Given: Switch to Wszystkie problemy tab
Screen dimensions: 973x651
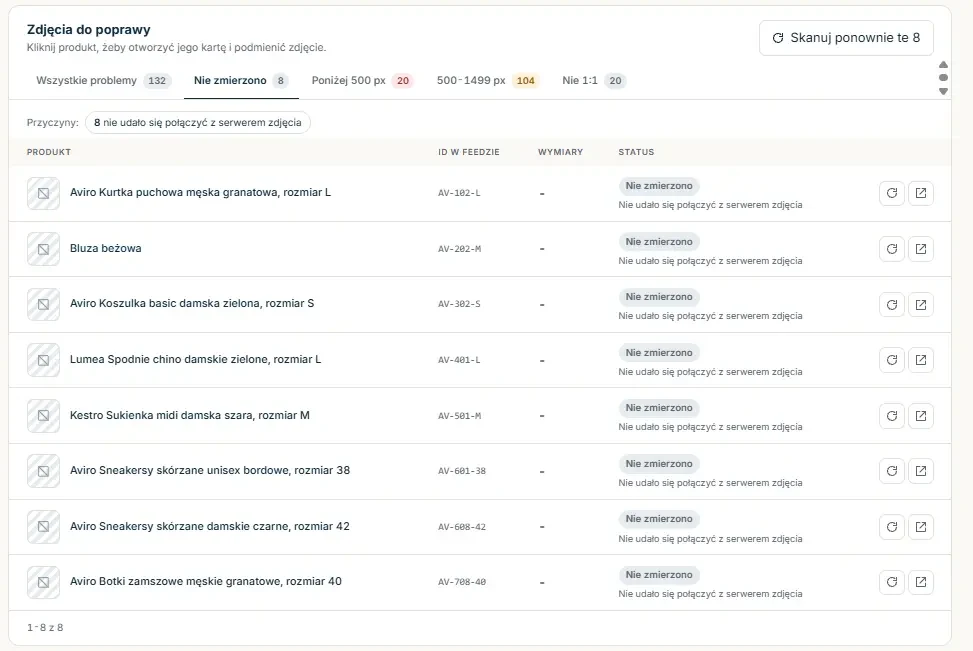Looking at the screenshot, I should (x=104, y=81).
